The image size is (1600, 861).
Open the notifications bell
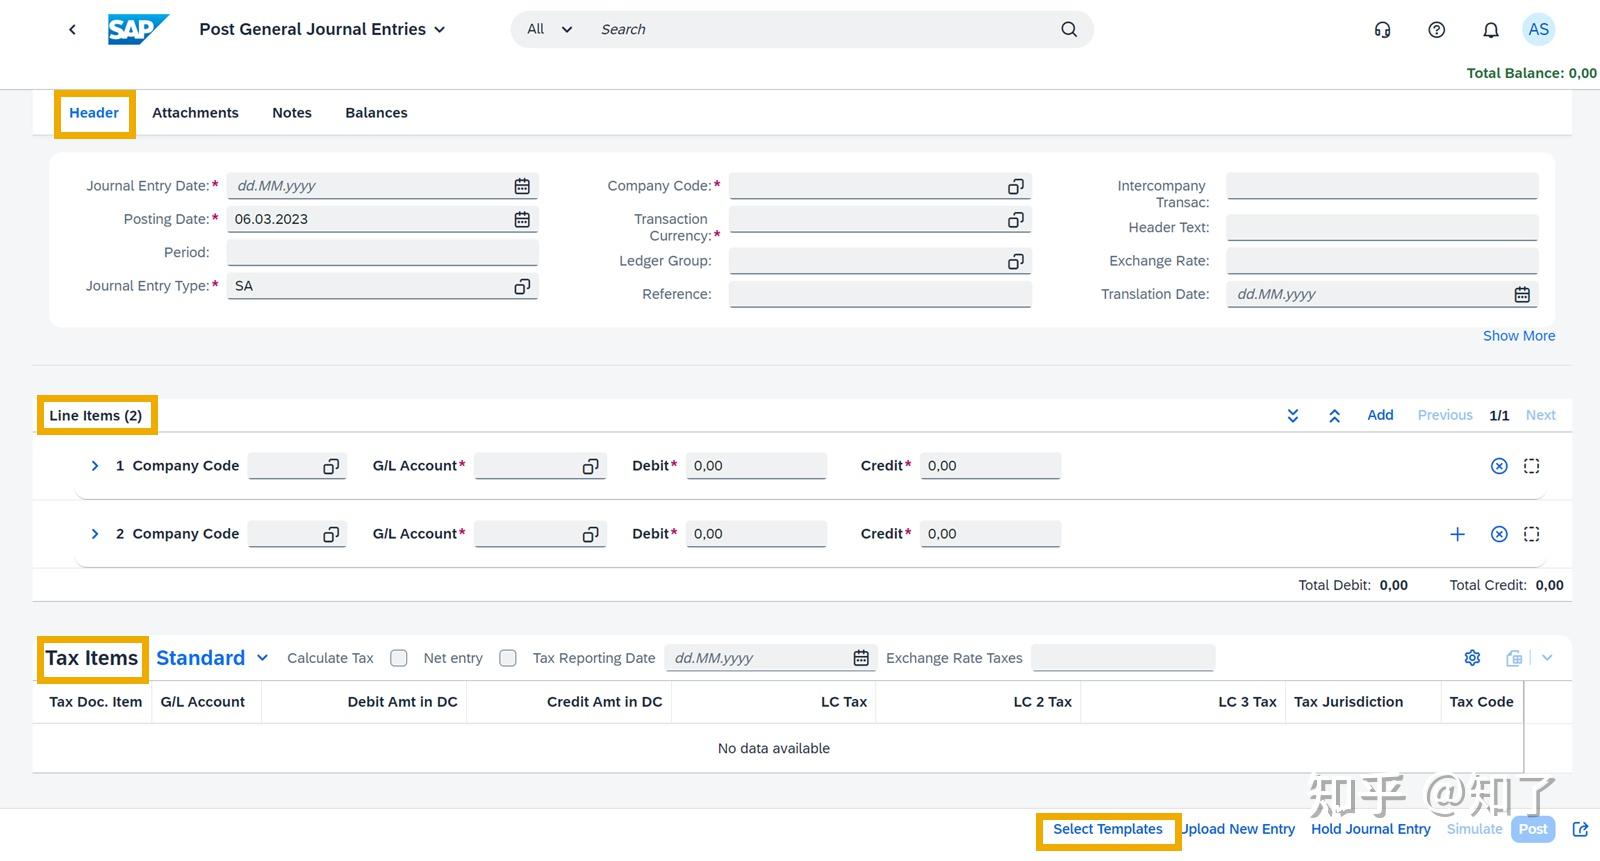1490,30
